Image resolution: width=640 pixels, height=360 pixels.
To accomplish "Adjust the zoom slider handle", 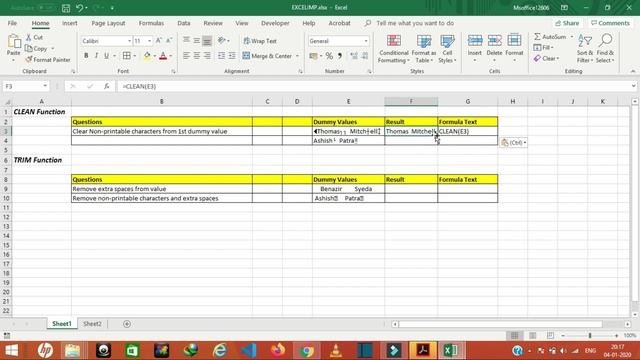I will (x=590, y=336).
